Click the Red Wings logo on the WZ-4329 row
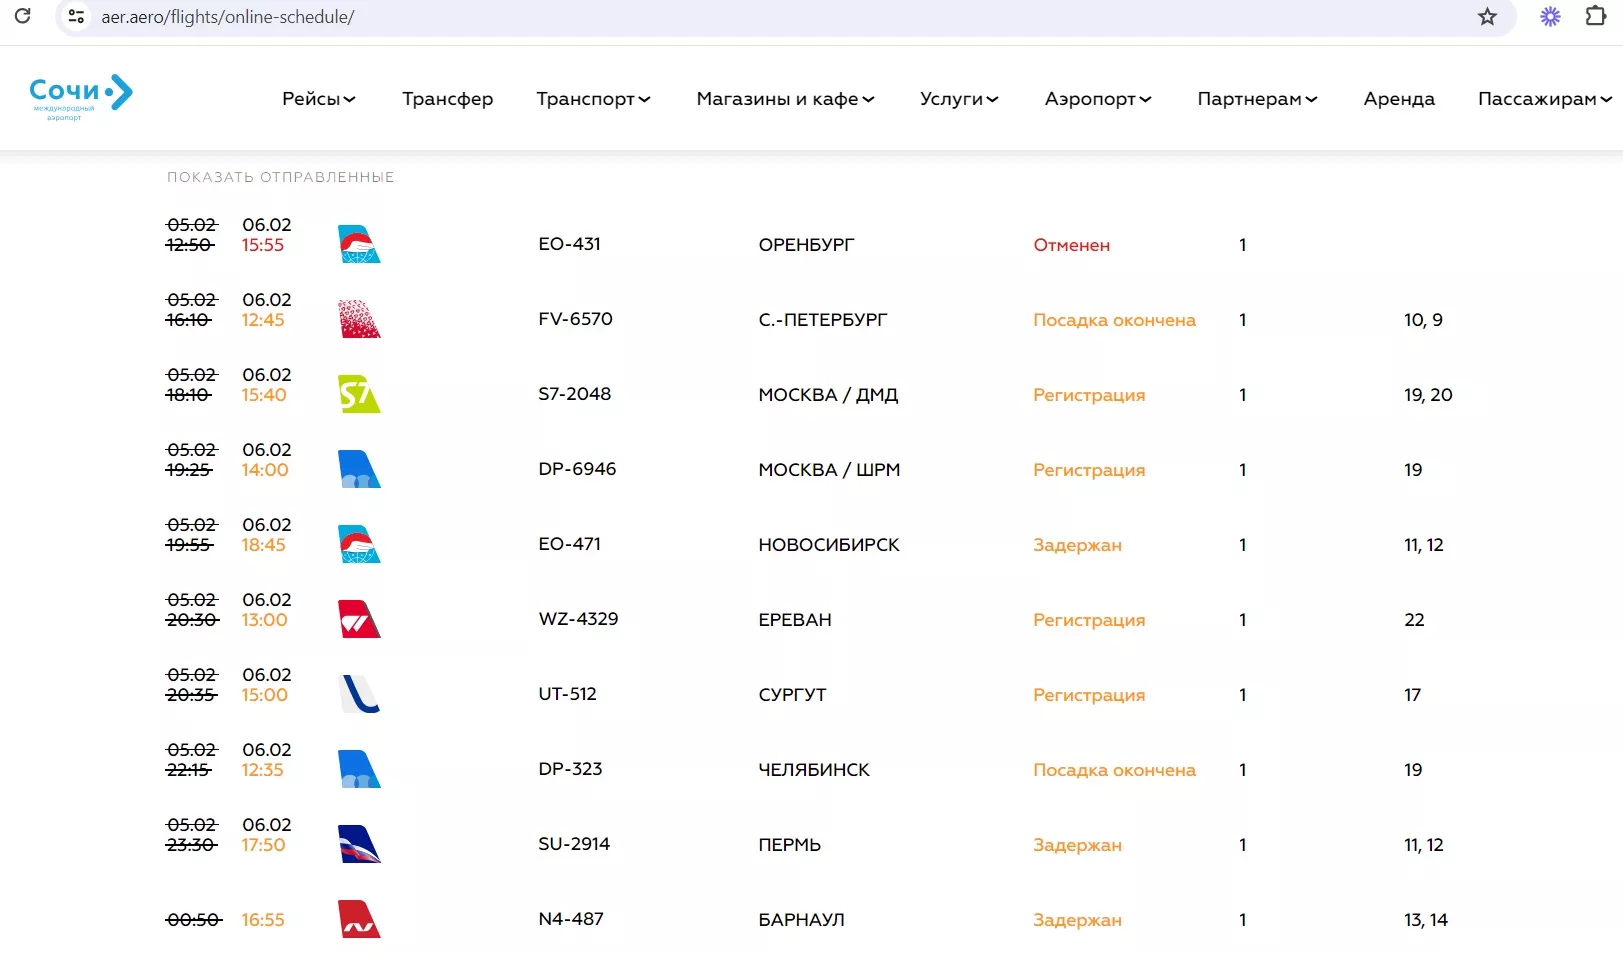Image resolution: width=1623 pixels, height=953 pixels. tap(359, 619)
